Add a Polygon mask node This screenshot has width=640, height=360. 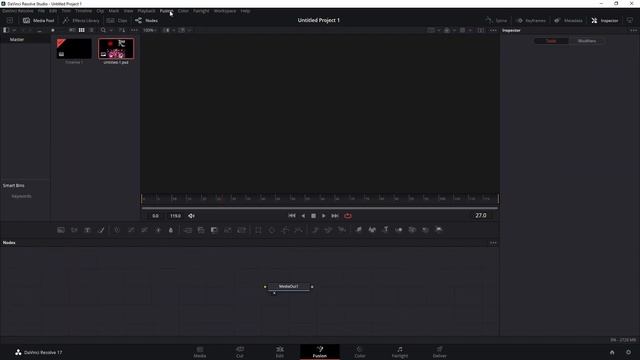click(x=285, y=230)
